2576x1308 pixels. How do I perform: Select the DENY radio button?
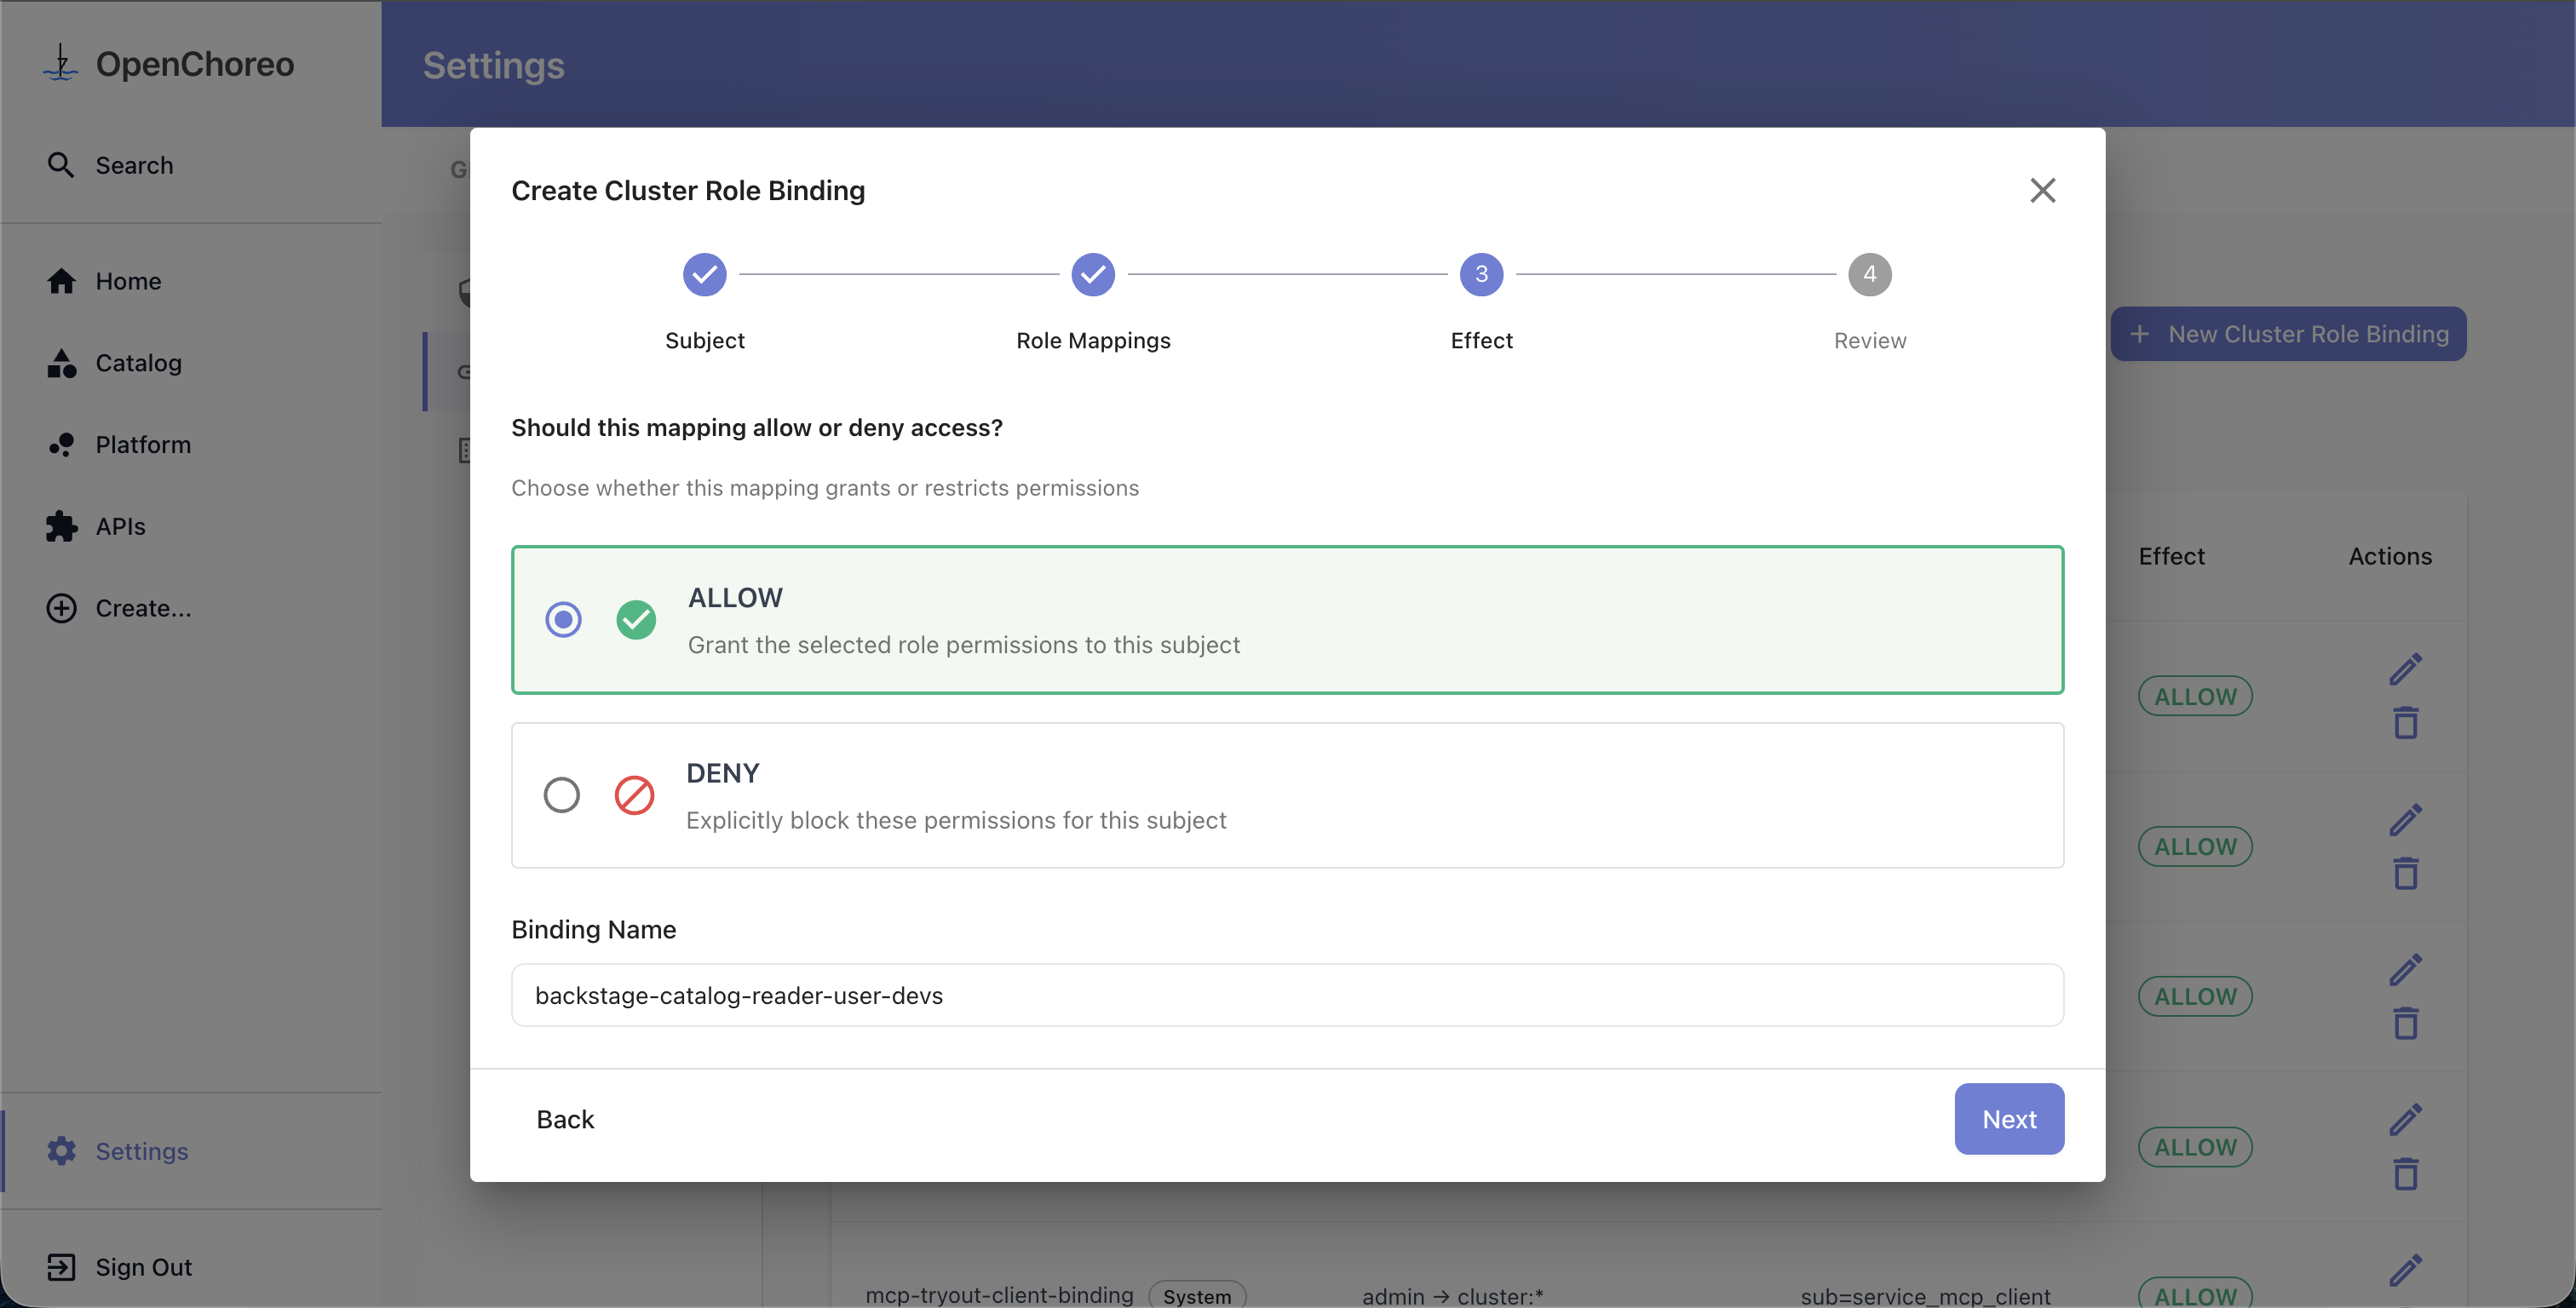[561, 795]
